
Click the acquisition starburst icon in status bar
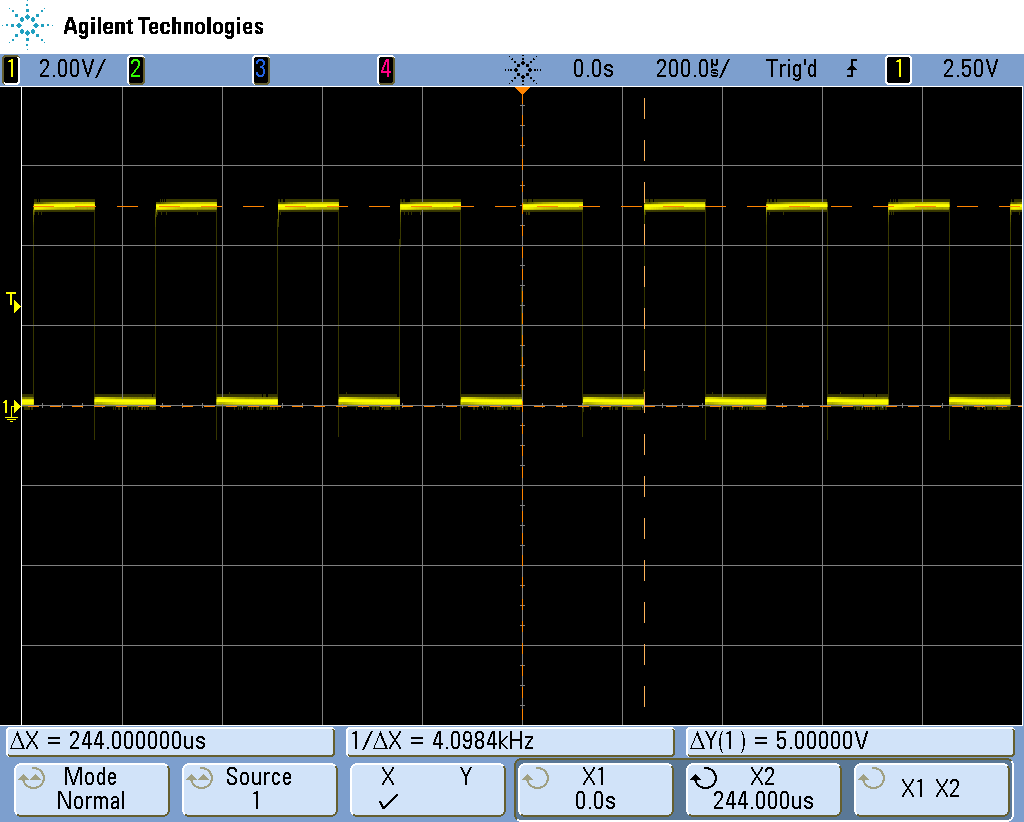tap(522, 69)
